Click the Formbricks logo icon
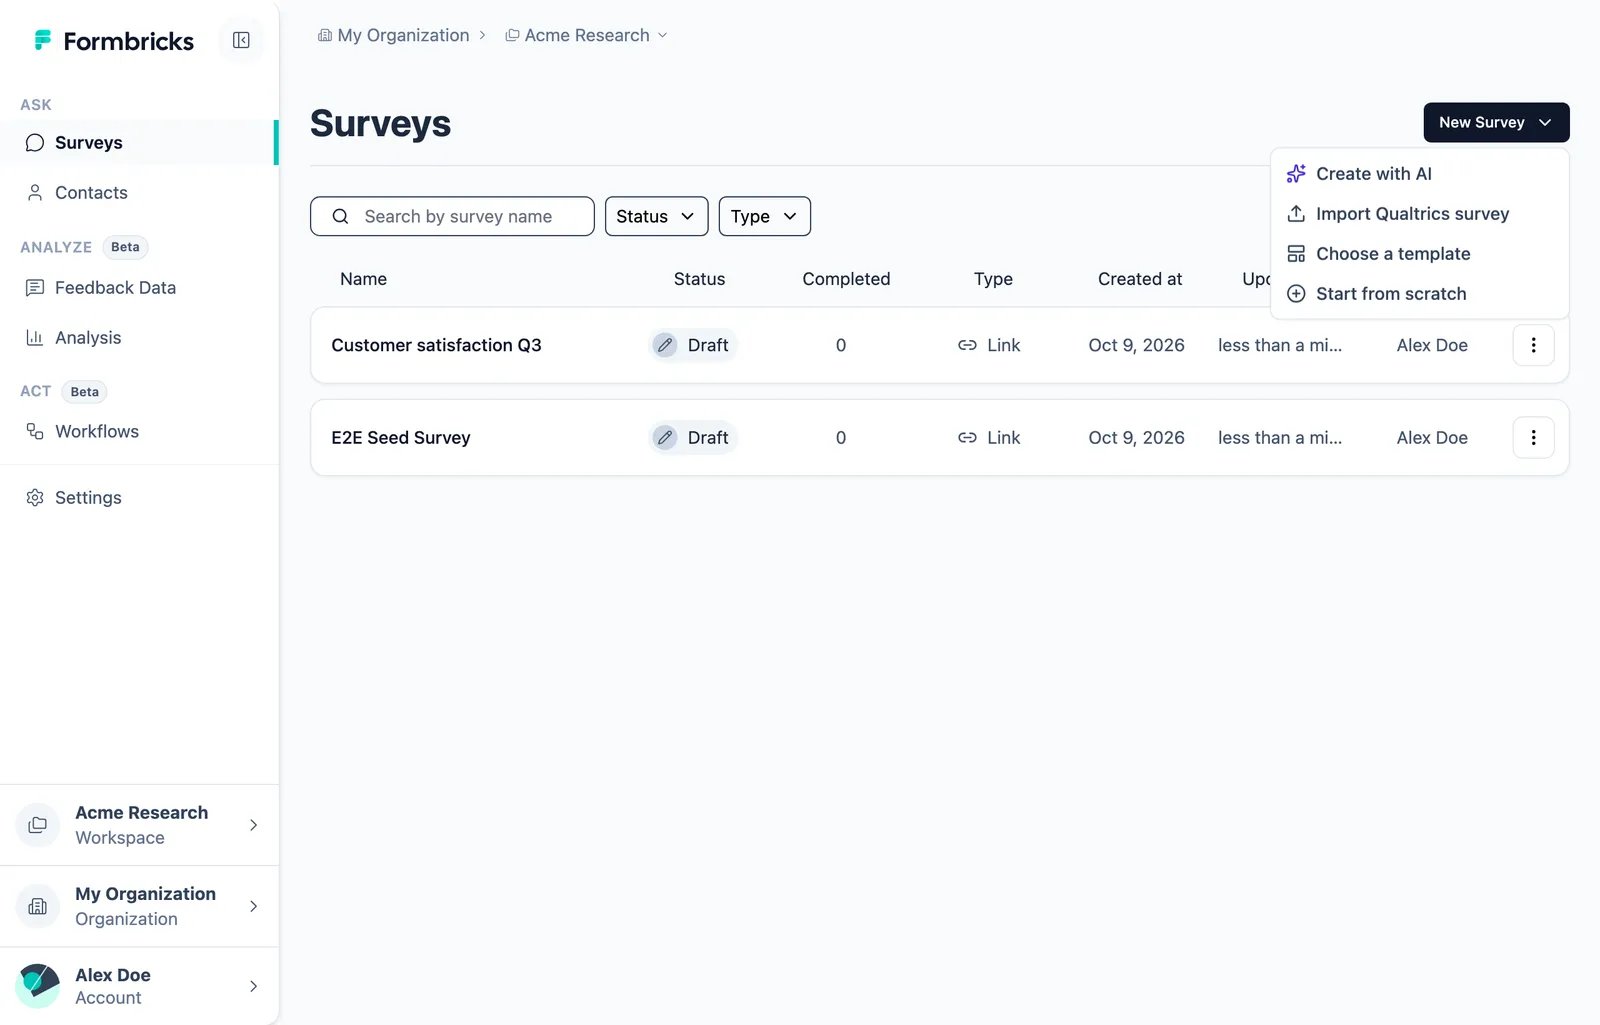Viewport: 1600px width, 1025px height. pyautogui.click(x=43, y=40)
